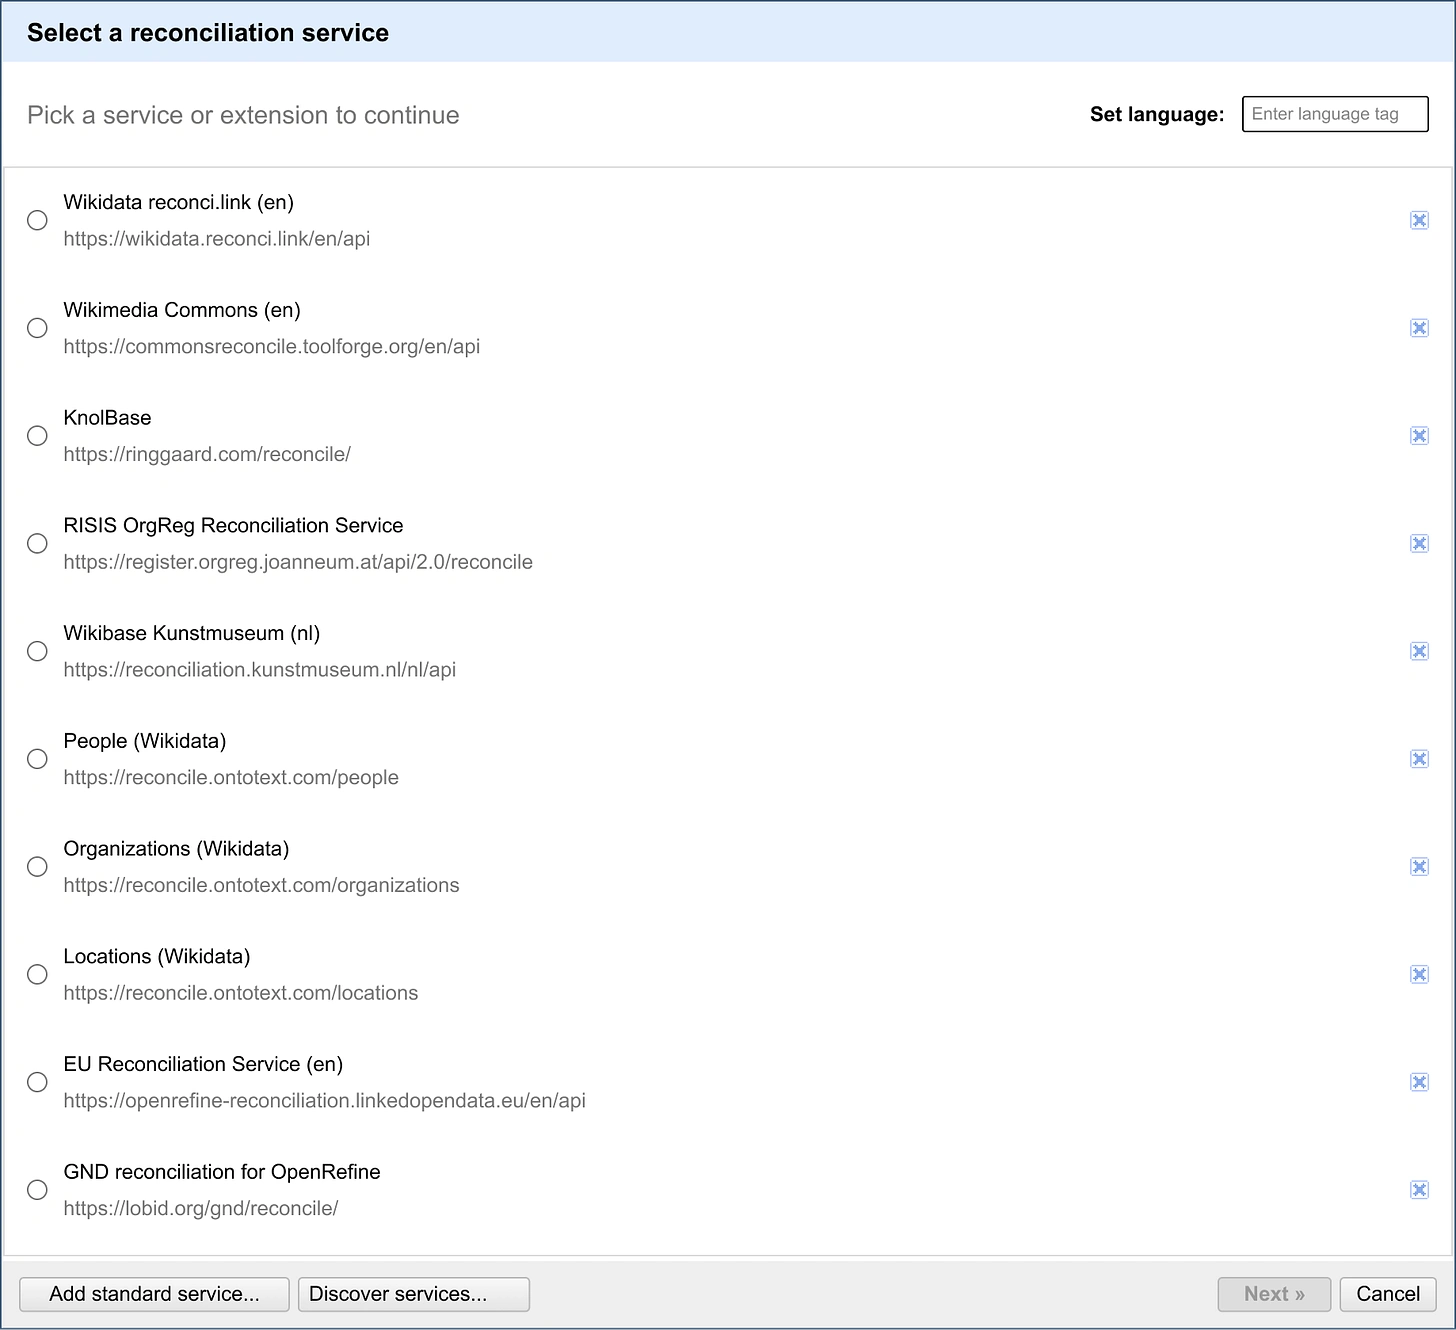Click the Organizations (Wikidata) name
The width and height of the screenshot is (1456, 1330).
tap(176, 849)
